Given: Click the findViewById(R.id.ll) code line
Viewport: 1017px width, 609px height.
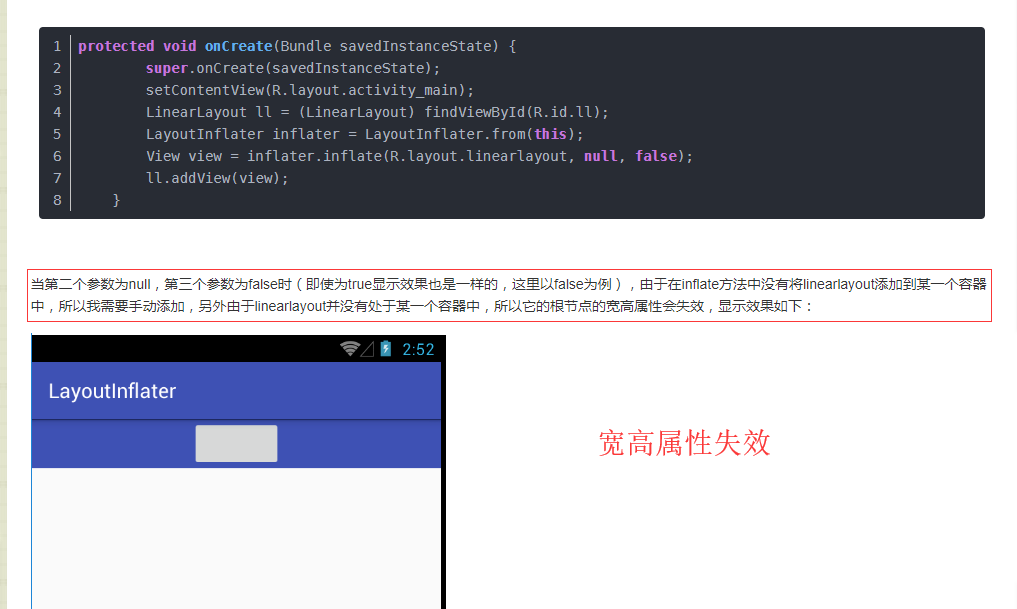Looking at the screenshot, I should (x=377, y=112).
